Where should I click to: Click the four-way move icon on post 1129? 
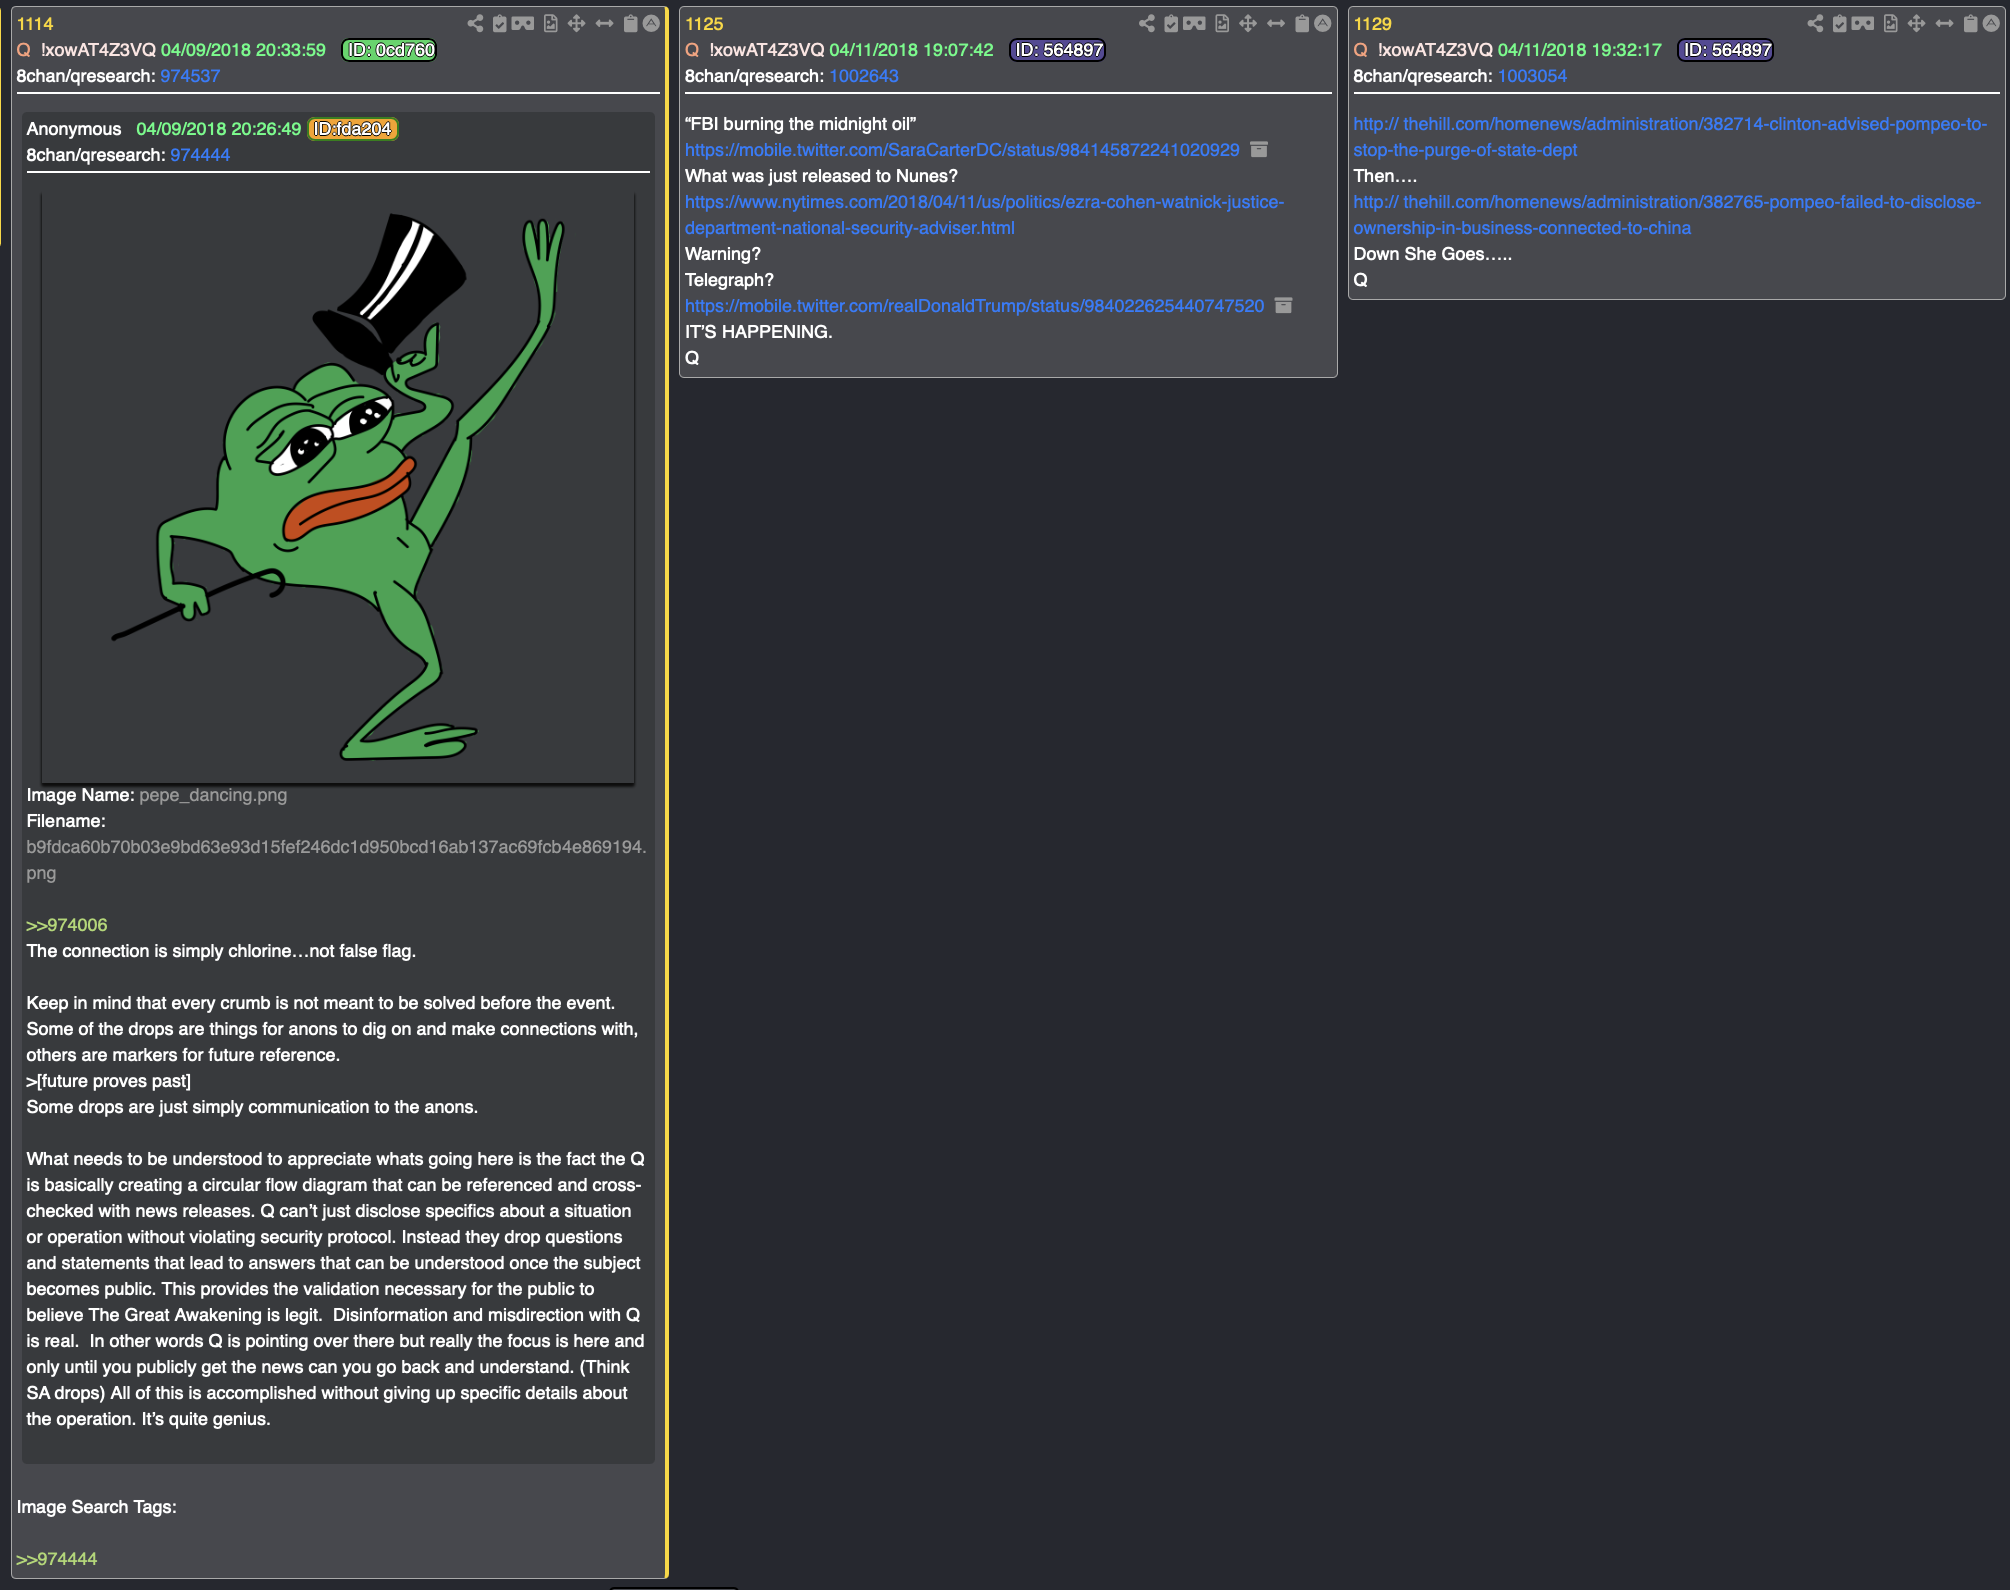(1916, 23)
